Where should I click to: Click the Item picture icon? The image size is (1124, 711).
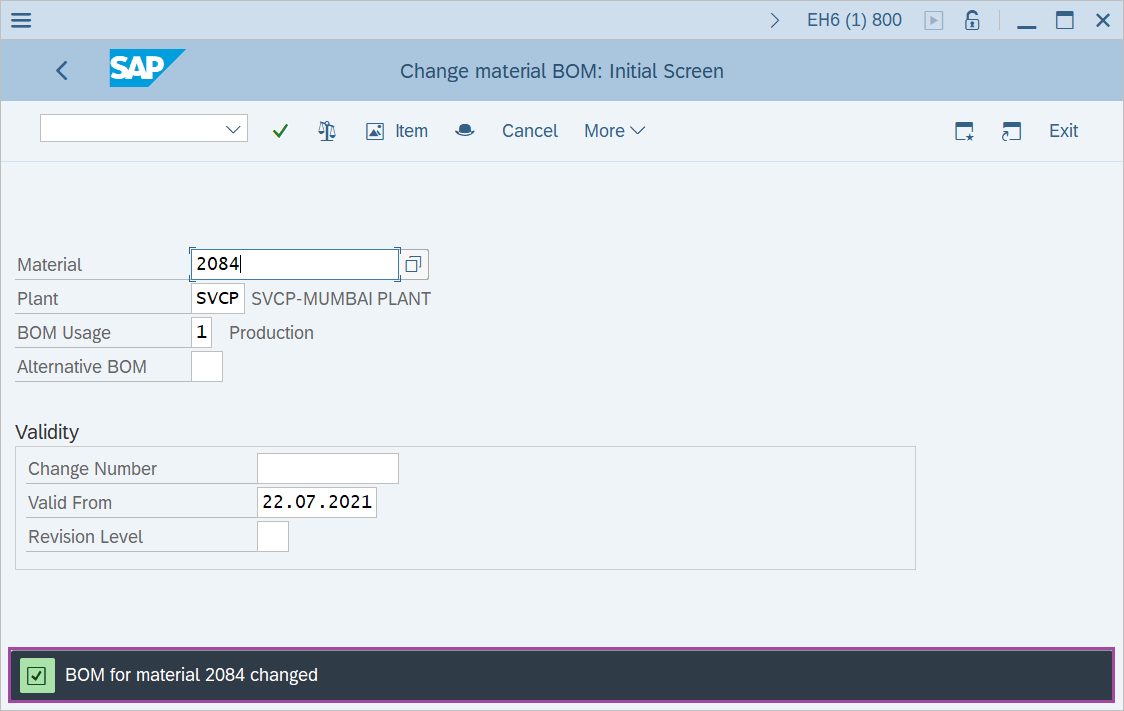[375, 131]
